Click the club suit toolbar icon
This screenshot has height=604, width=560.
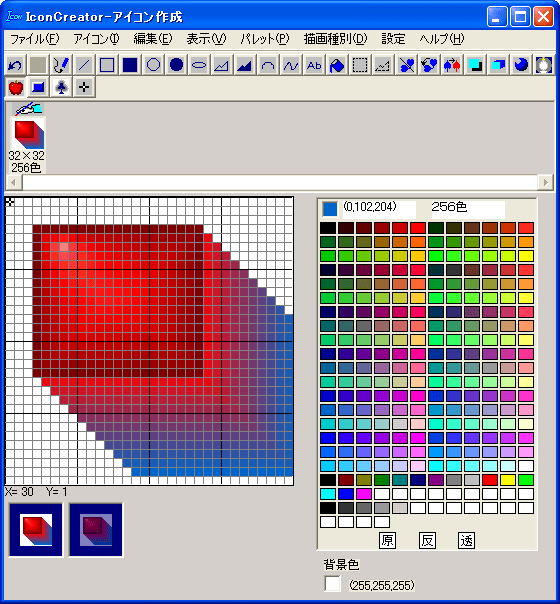click(61, 87)
